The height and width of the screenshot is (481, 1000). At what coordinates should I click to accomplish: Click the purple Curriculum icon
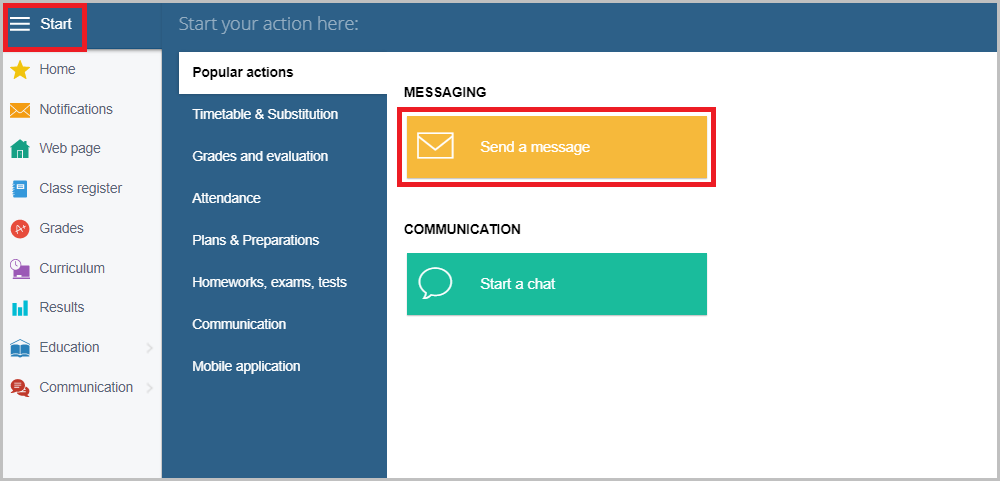20,269
